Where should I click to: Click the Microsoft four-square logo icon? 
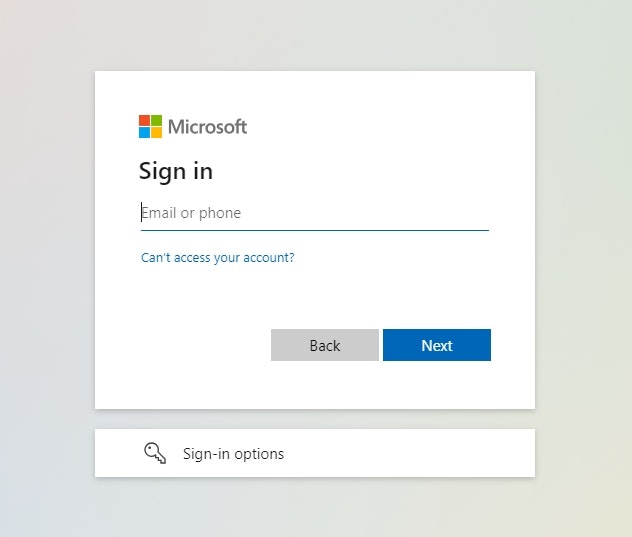tap(150, 127)
